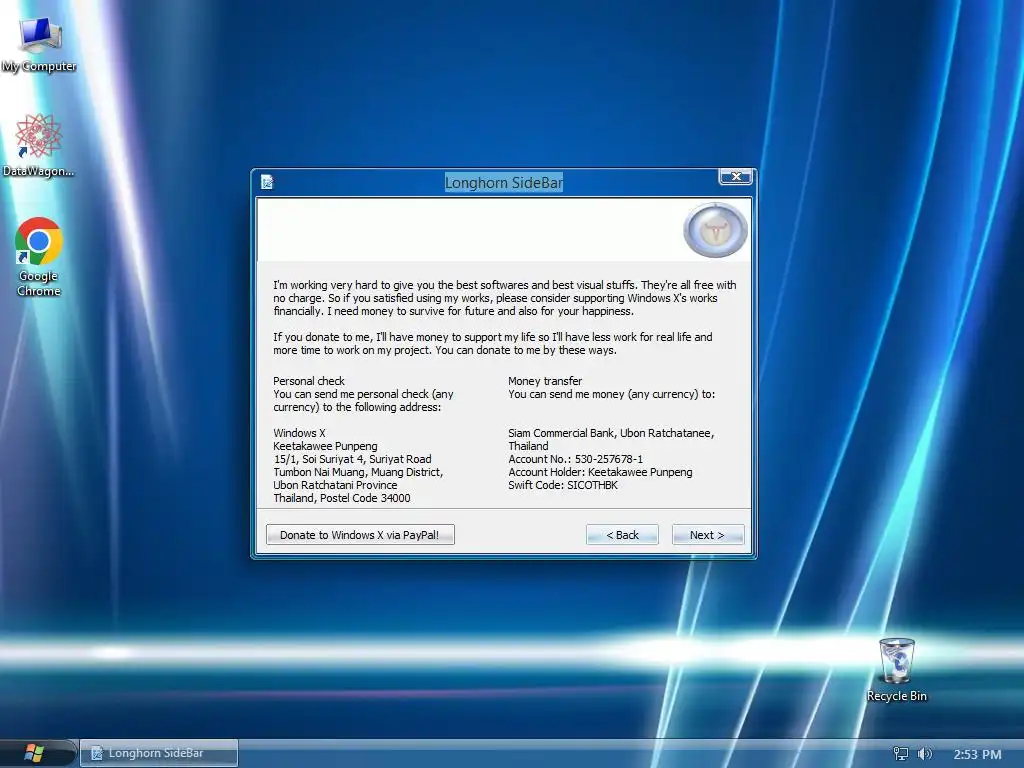This screenshot has width=1024, height=768.
Task: Click the volume speaker tray icon
Action: [x=924, y=754]
